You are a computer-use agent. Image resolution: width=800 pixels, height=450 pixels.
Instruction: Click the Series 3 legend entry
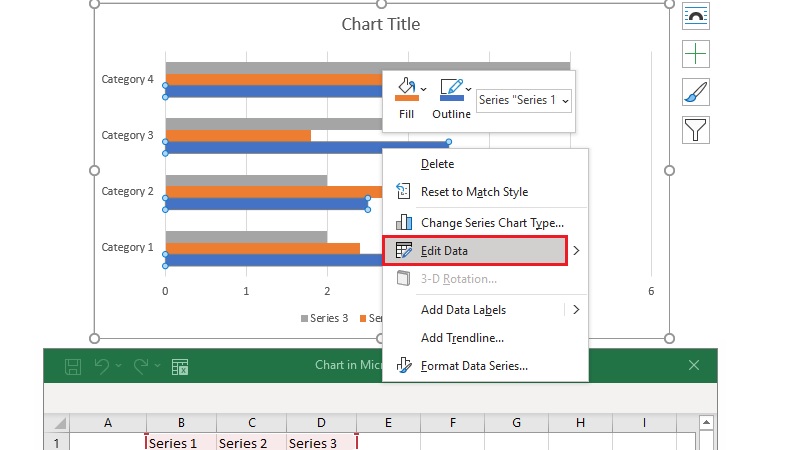pos(324,318)
